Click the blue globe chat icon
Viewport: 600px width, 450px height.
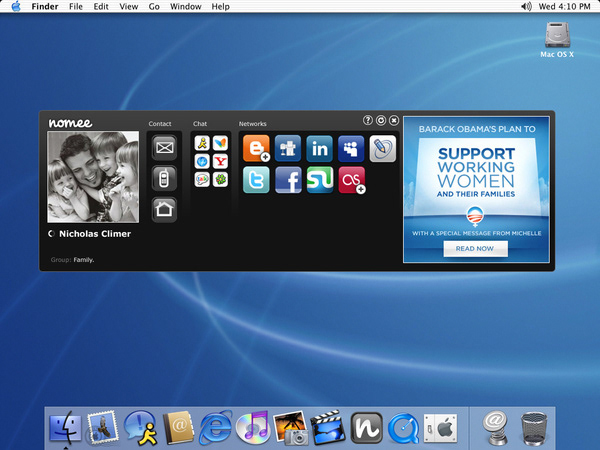202,161
